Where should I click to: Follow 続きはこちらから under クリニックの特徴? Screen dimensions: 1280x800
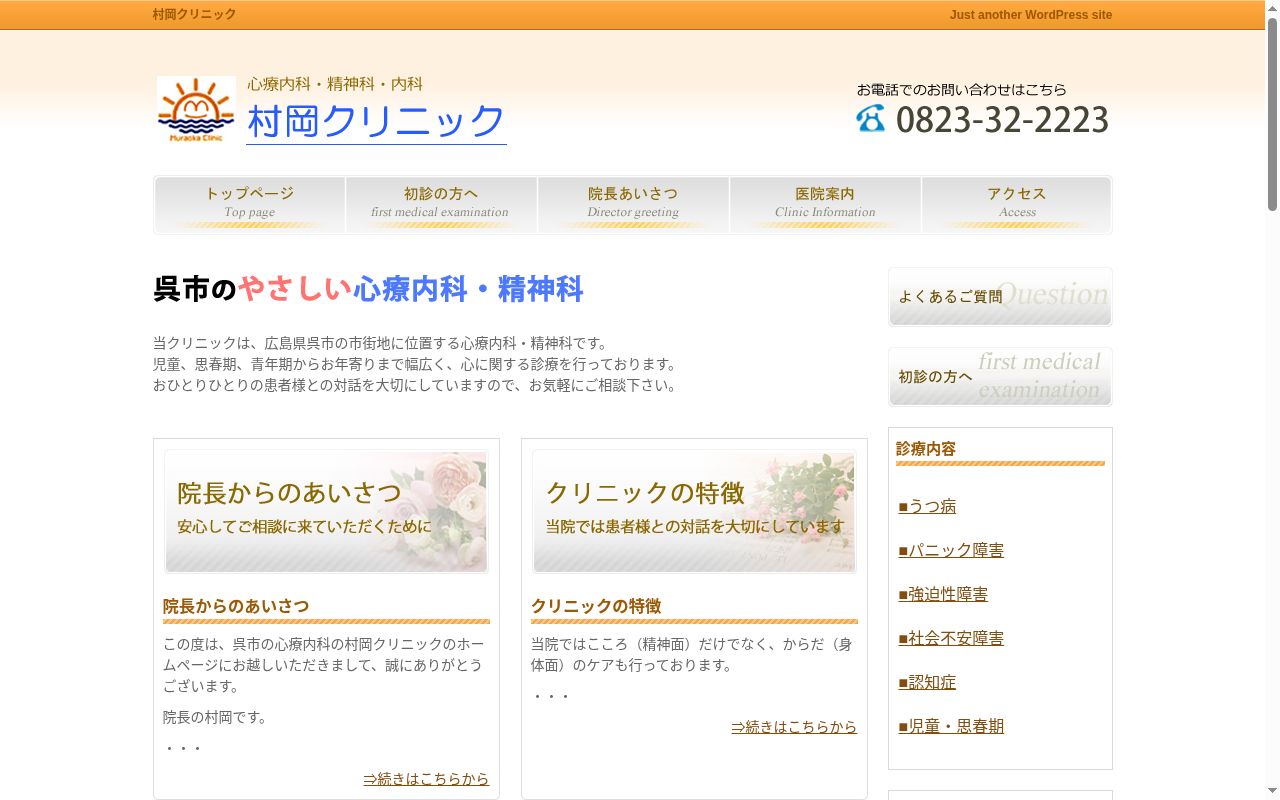click(x=794, y=727)
